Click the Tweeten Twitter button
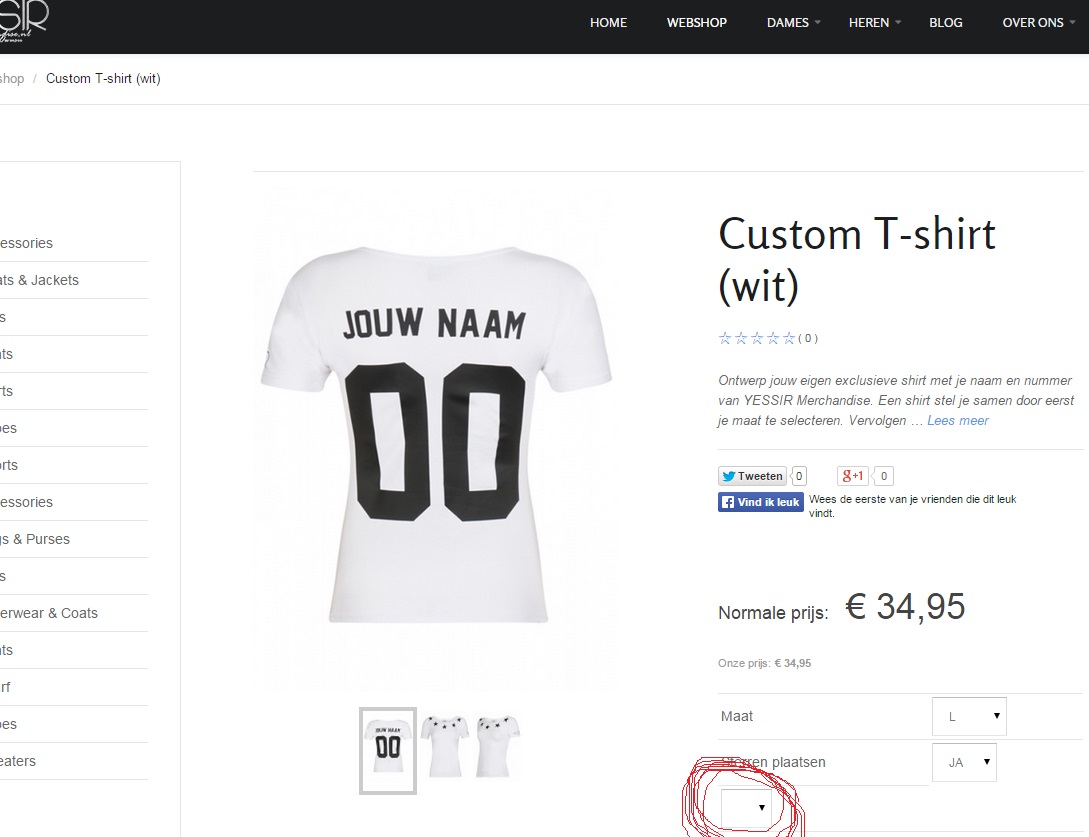 (x=752, y=476)
